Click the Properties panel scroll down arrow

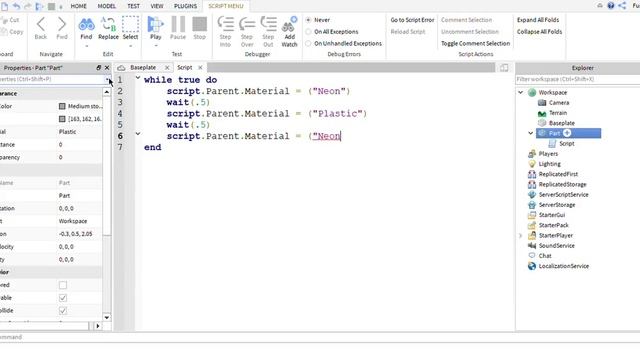(x=107, y=317)
